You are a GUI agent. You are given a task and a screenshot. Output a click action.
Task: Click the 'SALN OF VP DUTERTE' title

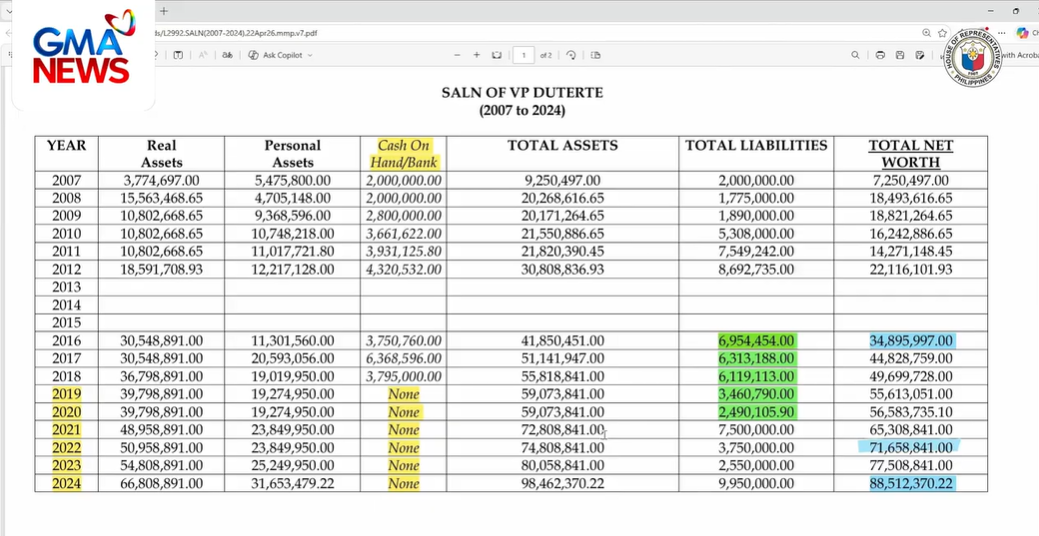tap(522, 93)
